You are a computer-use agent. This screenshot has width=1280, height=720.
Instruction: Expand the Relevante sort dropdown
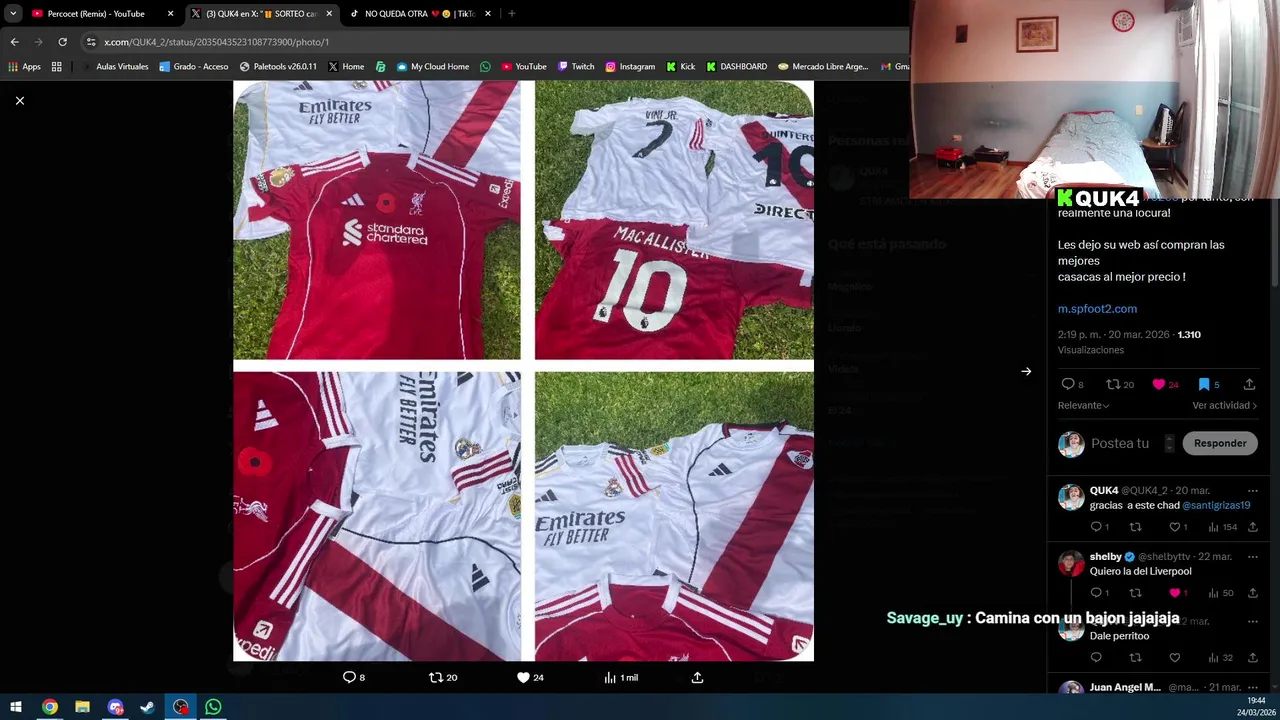[x=1084, y=405]
